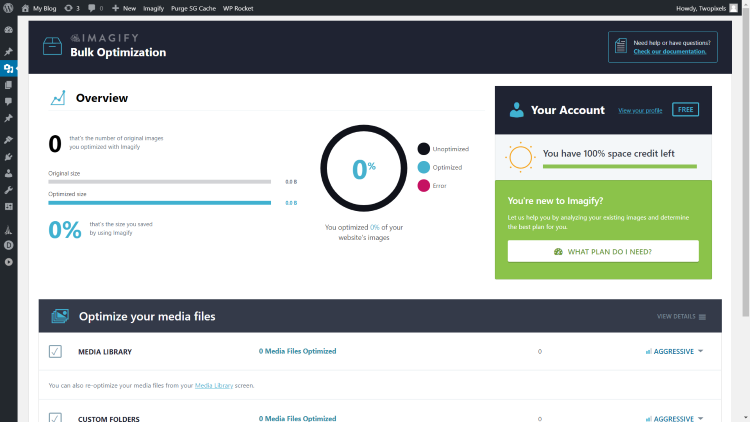Image resolution: width=750 pixels, height=422 pixels.
Task: Open the Appearance paintbrush sidebar icon
Action: (9, 140)
